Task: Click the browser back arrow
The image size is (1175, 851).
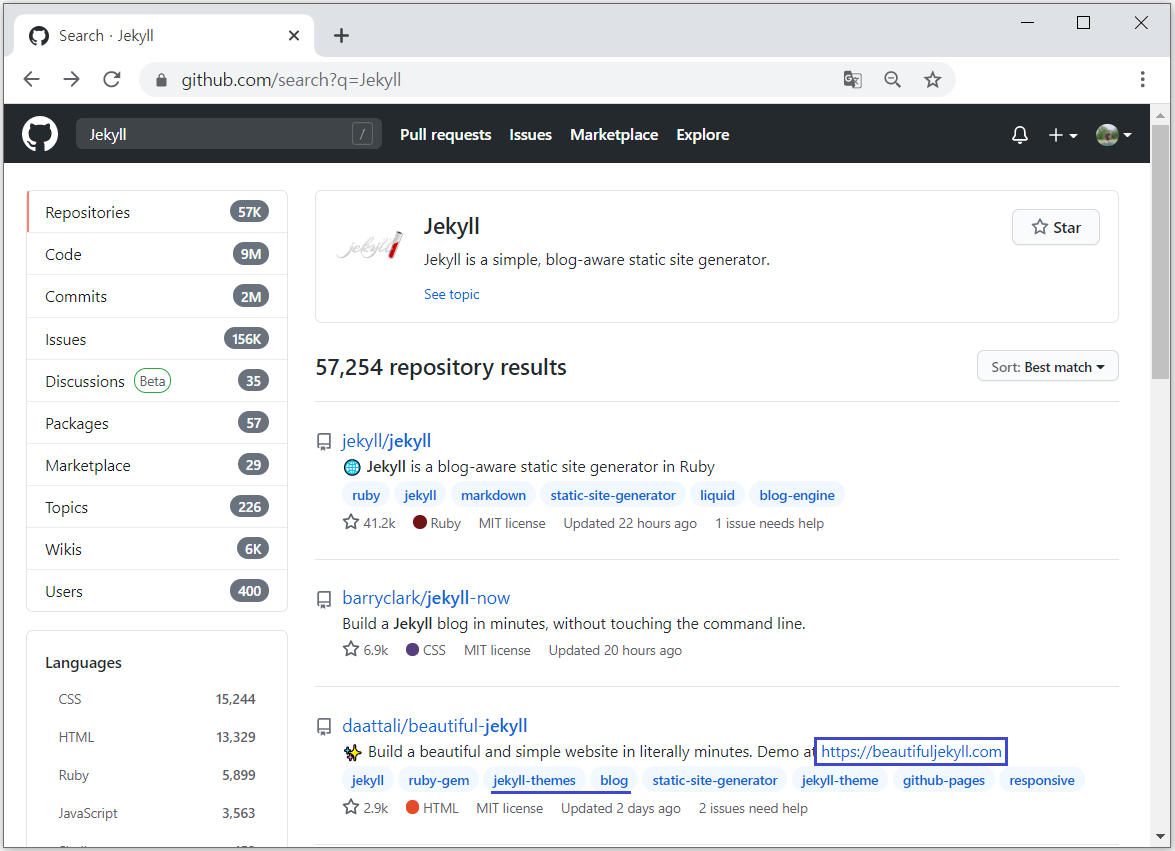Action: click(x=31, y=79)
